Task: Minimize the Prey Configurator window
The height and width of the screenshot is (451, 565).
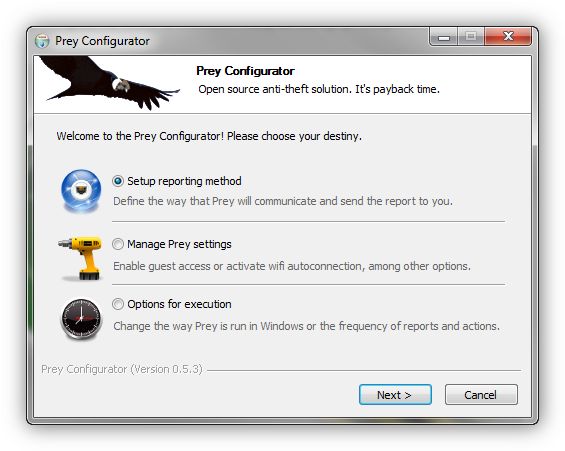Action: click(444, 37)
